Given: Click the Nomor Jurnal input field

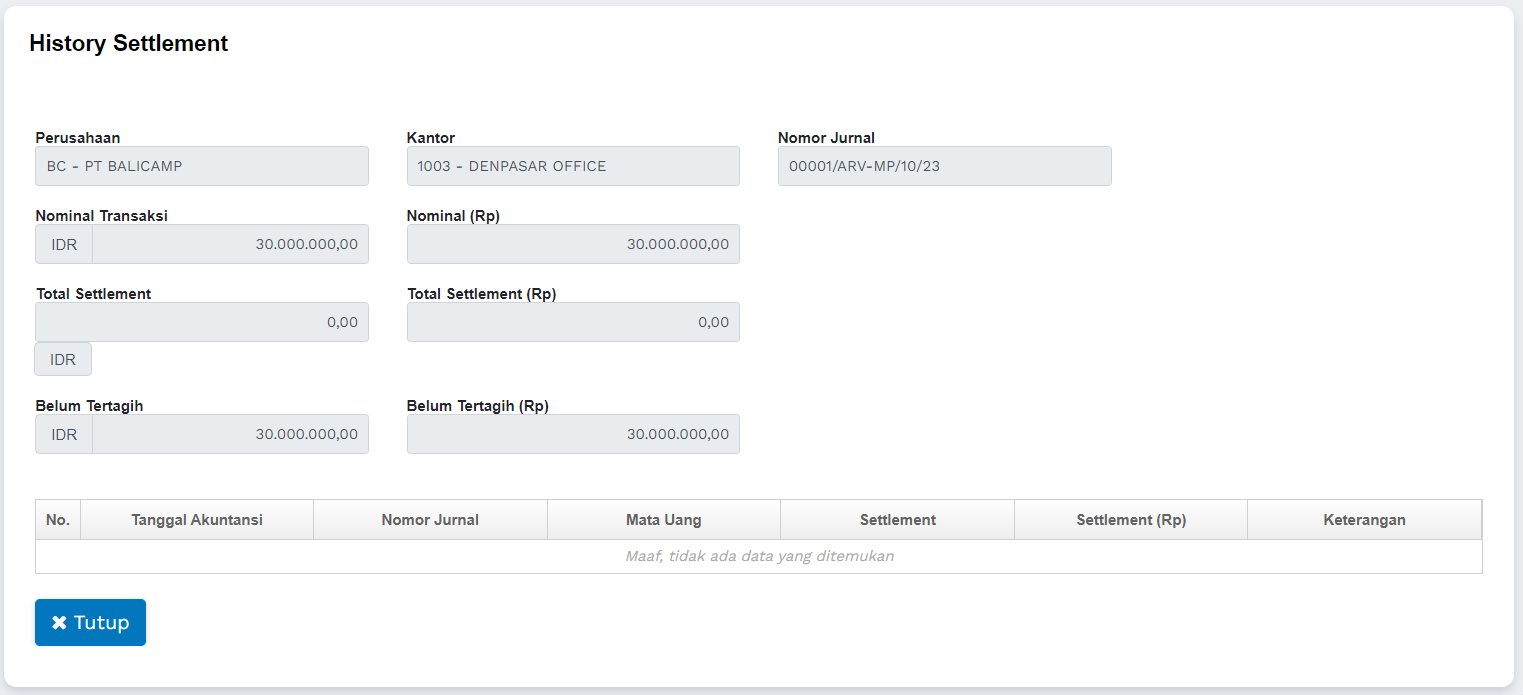Looking at the screenshot, I should coord(944,166).
